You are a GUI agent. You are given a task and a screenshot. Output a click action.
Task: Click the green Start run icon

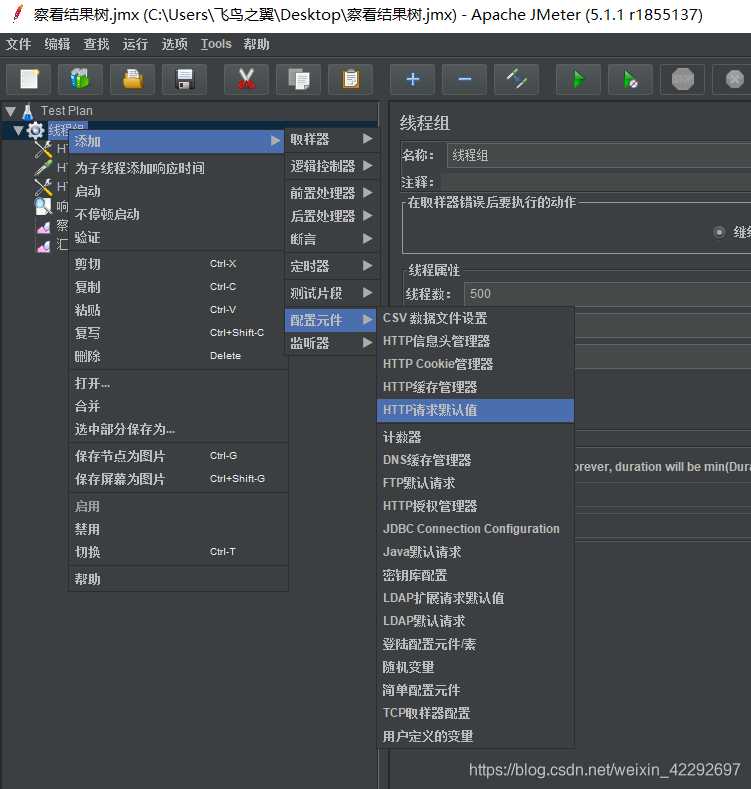pyautogui.click(x=579, y=79)
